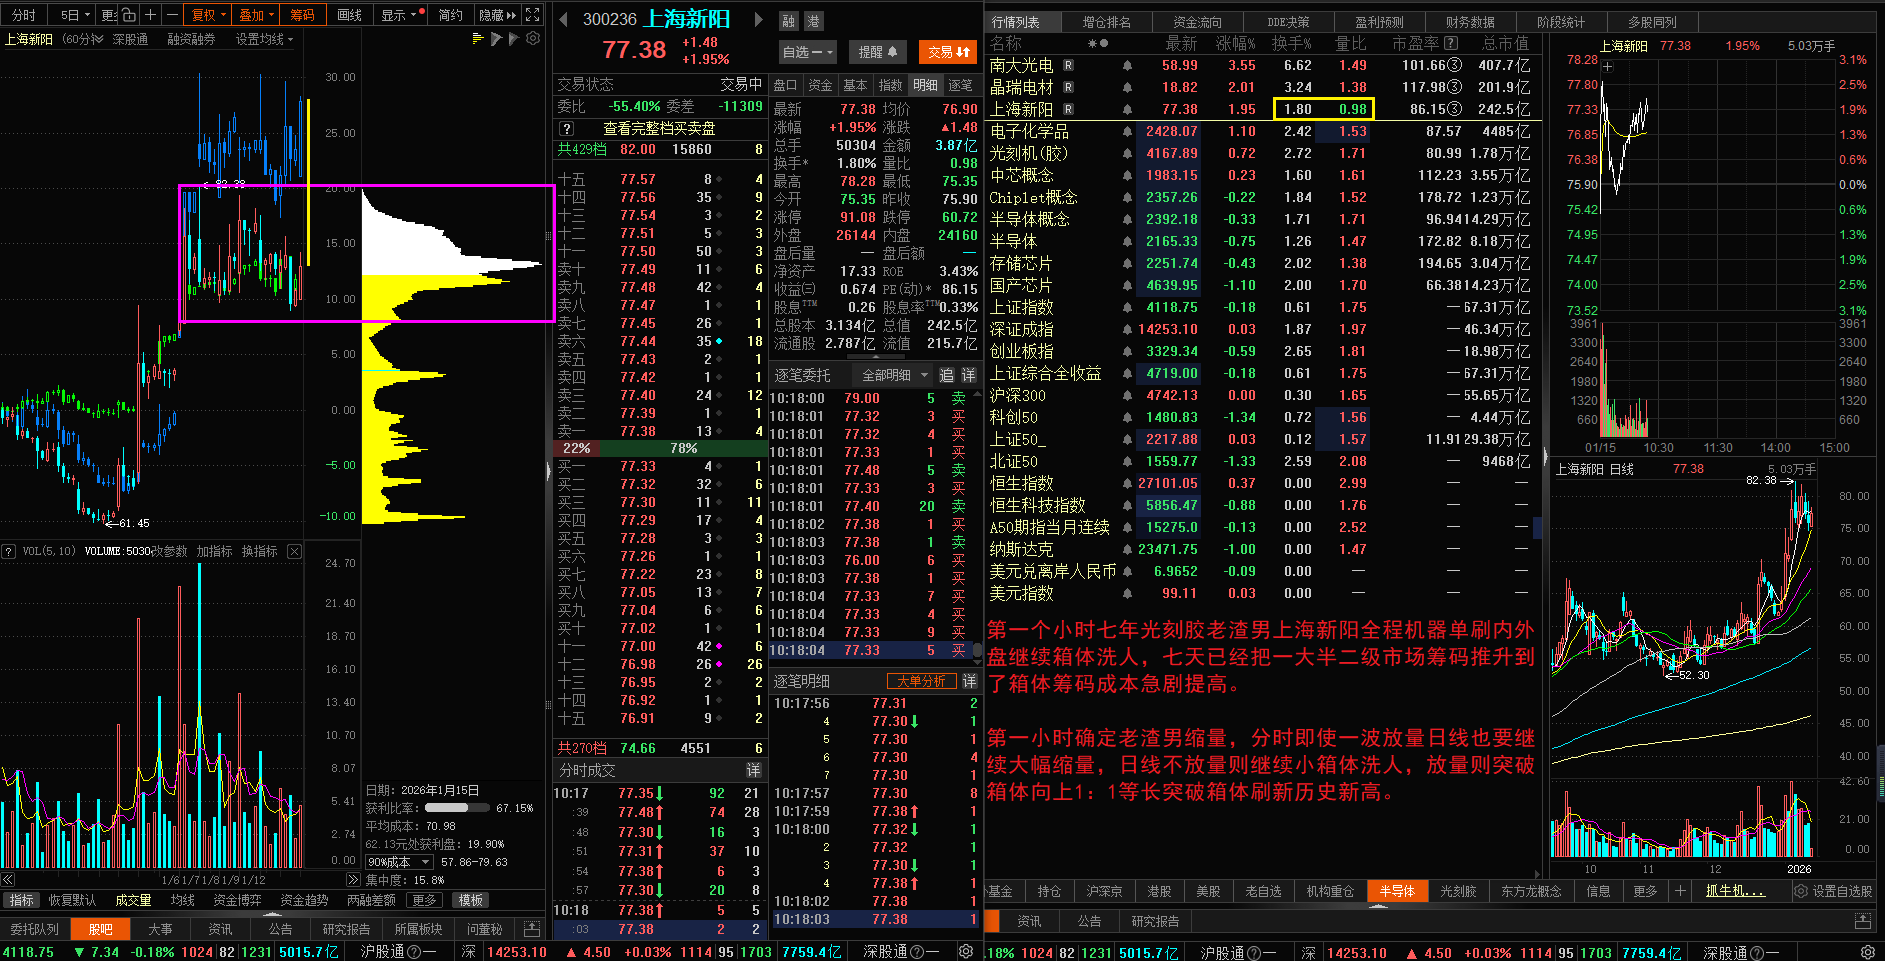Click the 更多 indicators button
Image resolution: width=1885 pixels, height=961 pixels.
point(424,900)
